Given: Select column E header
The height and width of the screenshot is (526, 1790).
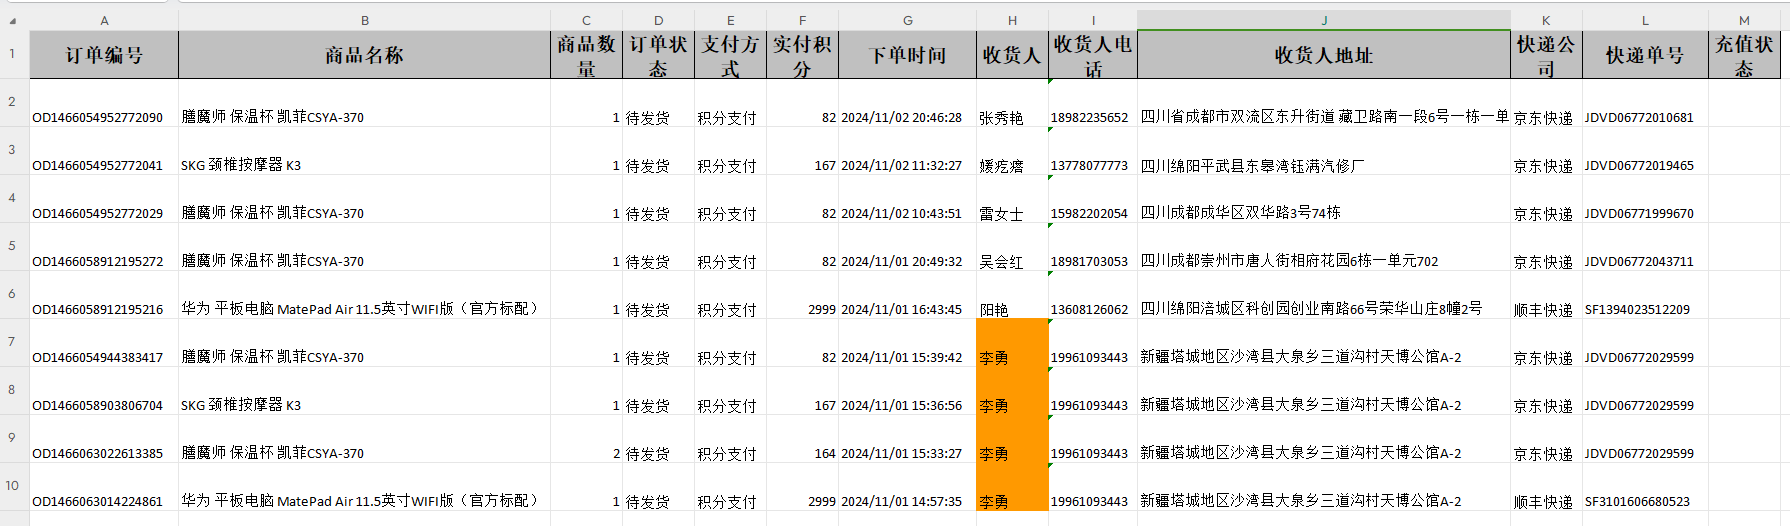Looking at the screenshot, I should (x=730, y=20).
